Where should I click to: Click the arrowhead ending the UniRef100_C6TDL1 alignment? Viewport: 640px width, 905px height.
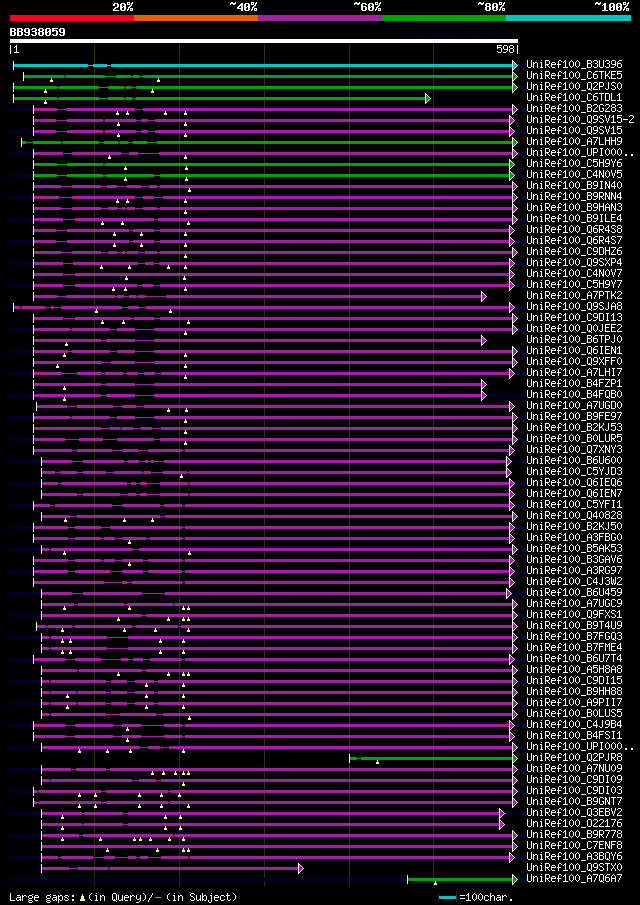coord(428,98)
